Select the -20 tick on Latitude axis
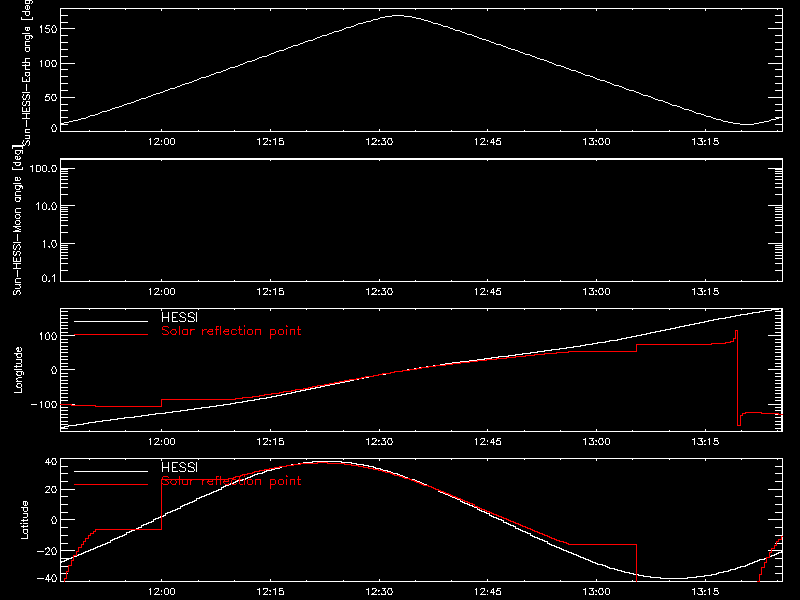The width and height of the screenshot is (800, 600). (x=47, y=551)
